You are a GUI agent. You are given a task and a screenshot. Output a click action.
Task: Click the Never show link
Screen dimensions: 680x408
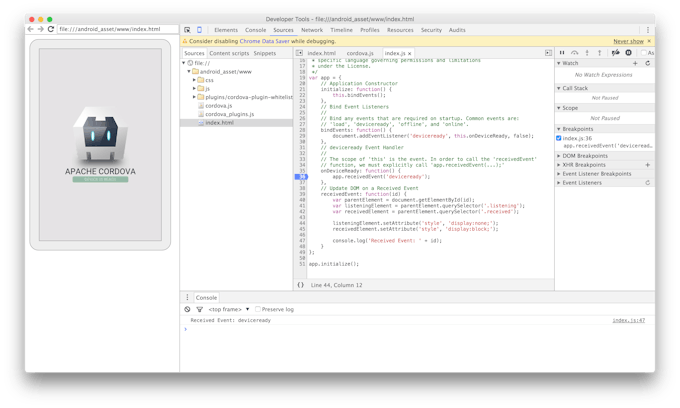point(628,41)
